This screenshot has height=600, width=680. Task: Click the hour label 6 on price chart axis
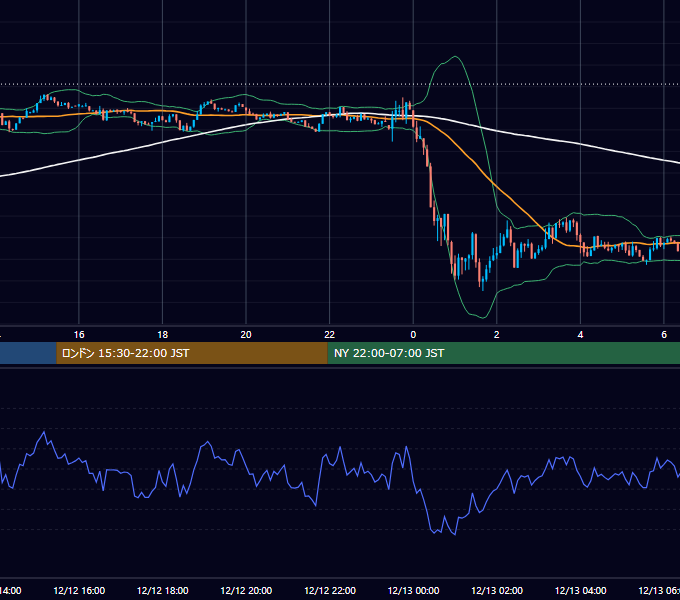[664, 335]
